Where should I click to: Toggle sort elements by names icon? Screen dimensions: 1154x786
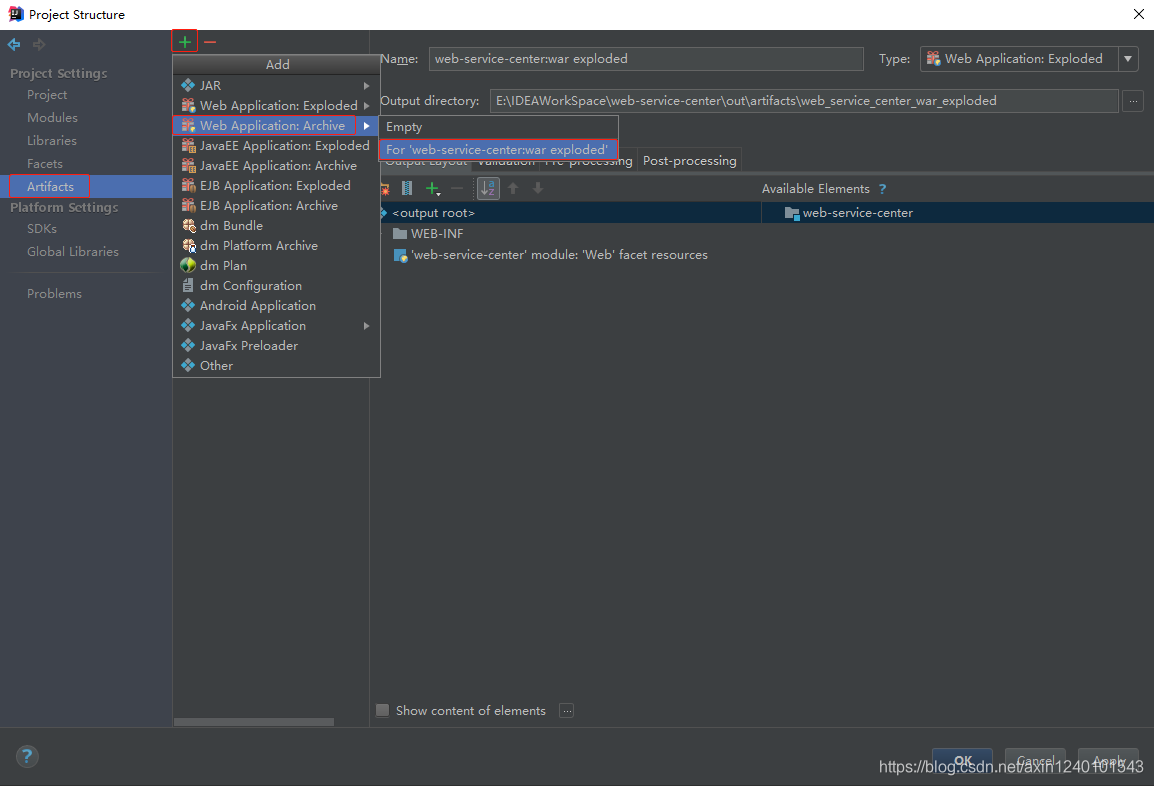tap(488, 189)
